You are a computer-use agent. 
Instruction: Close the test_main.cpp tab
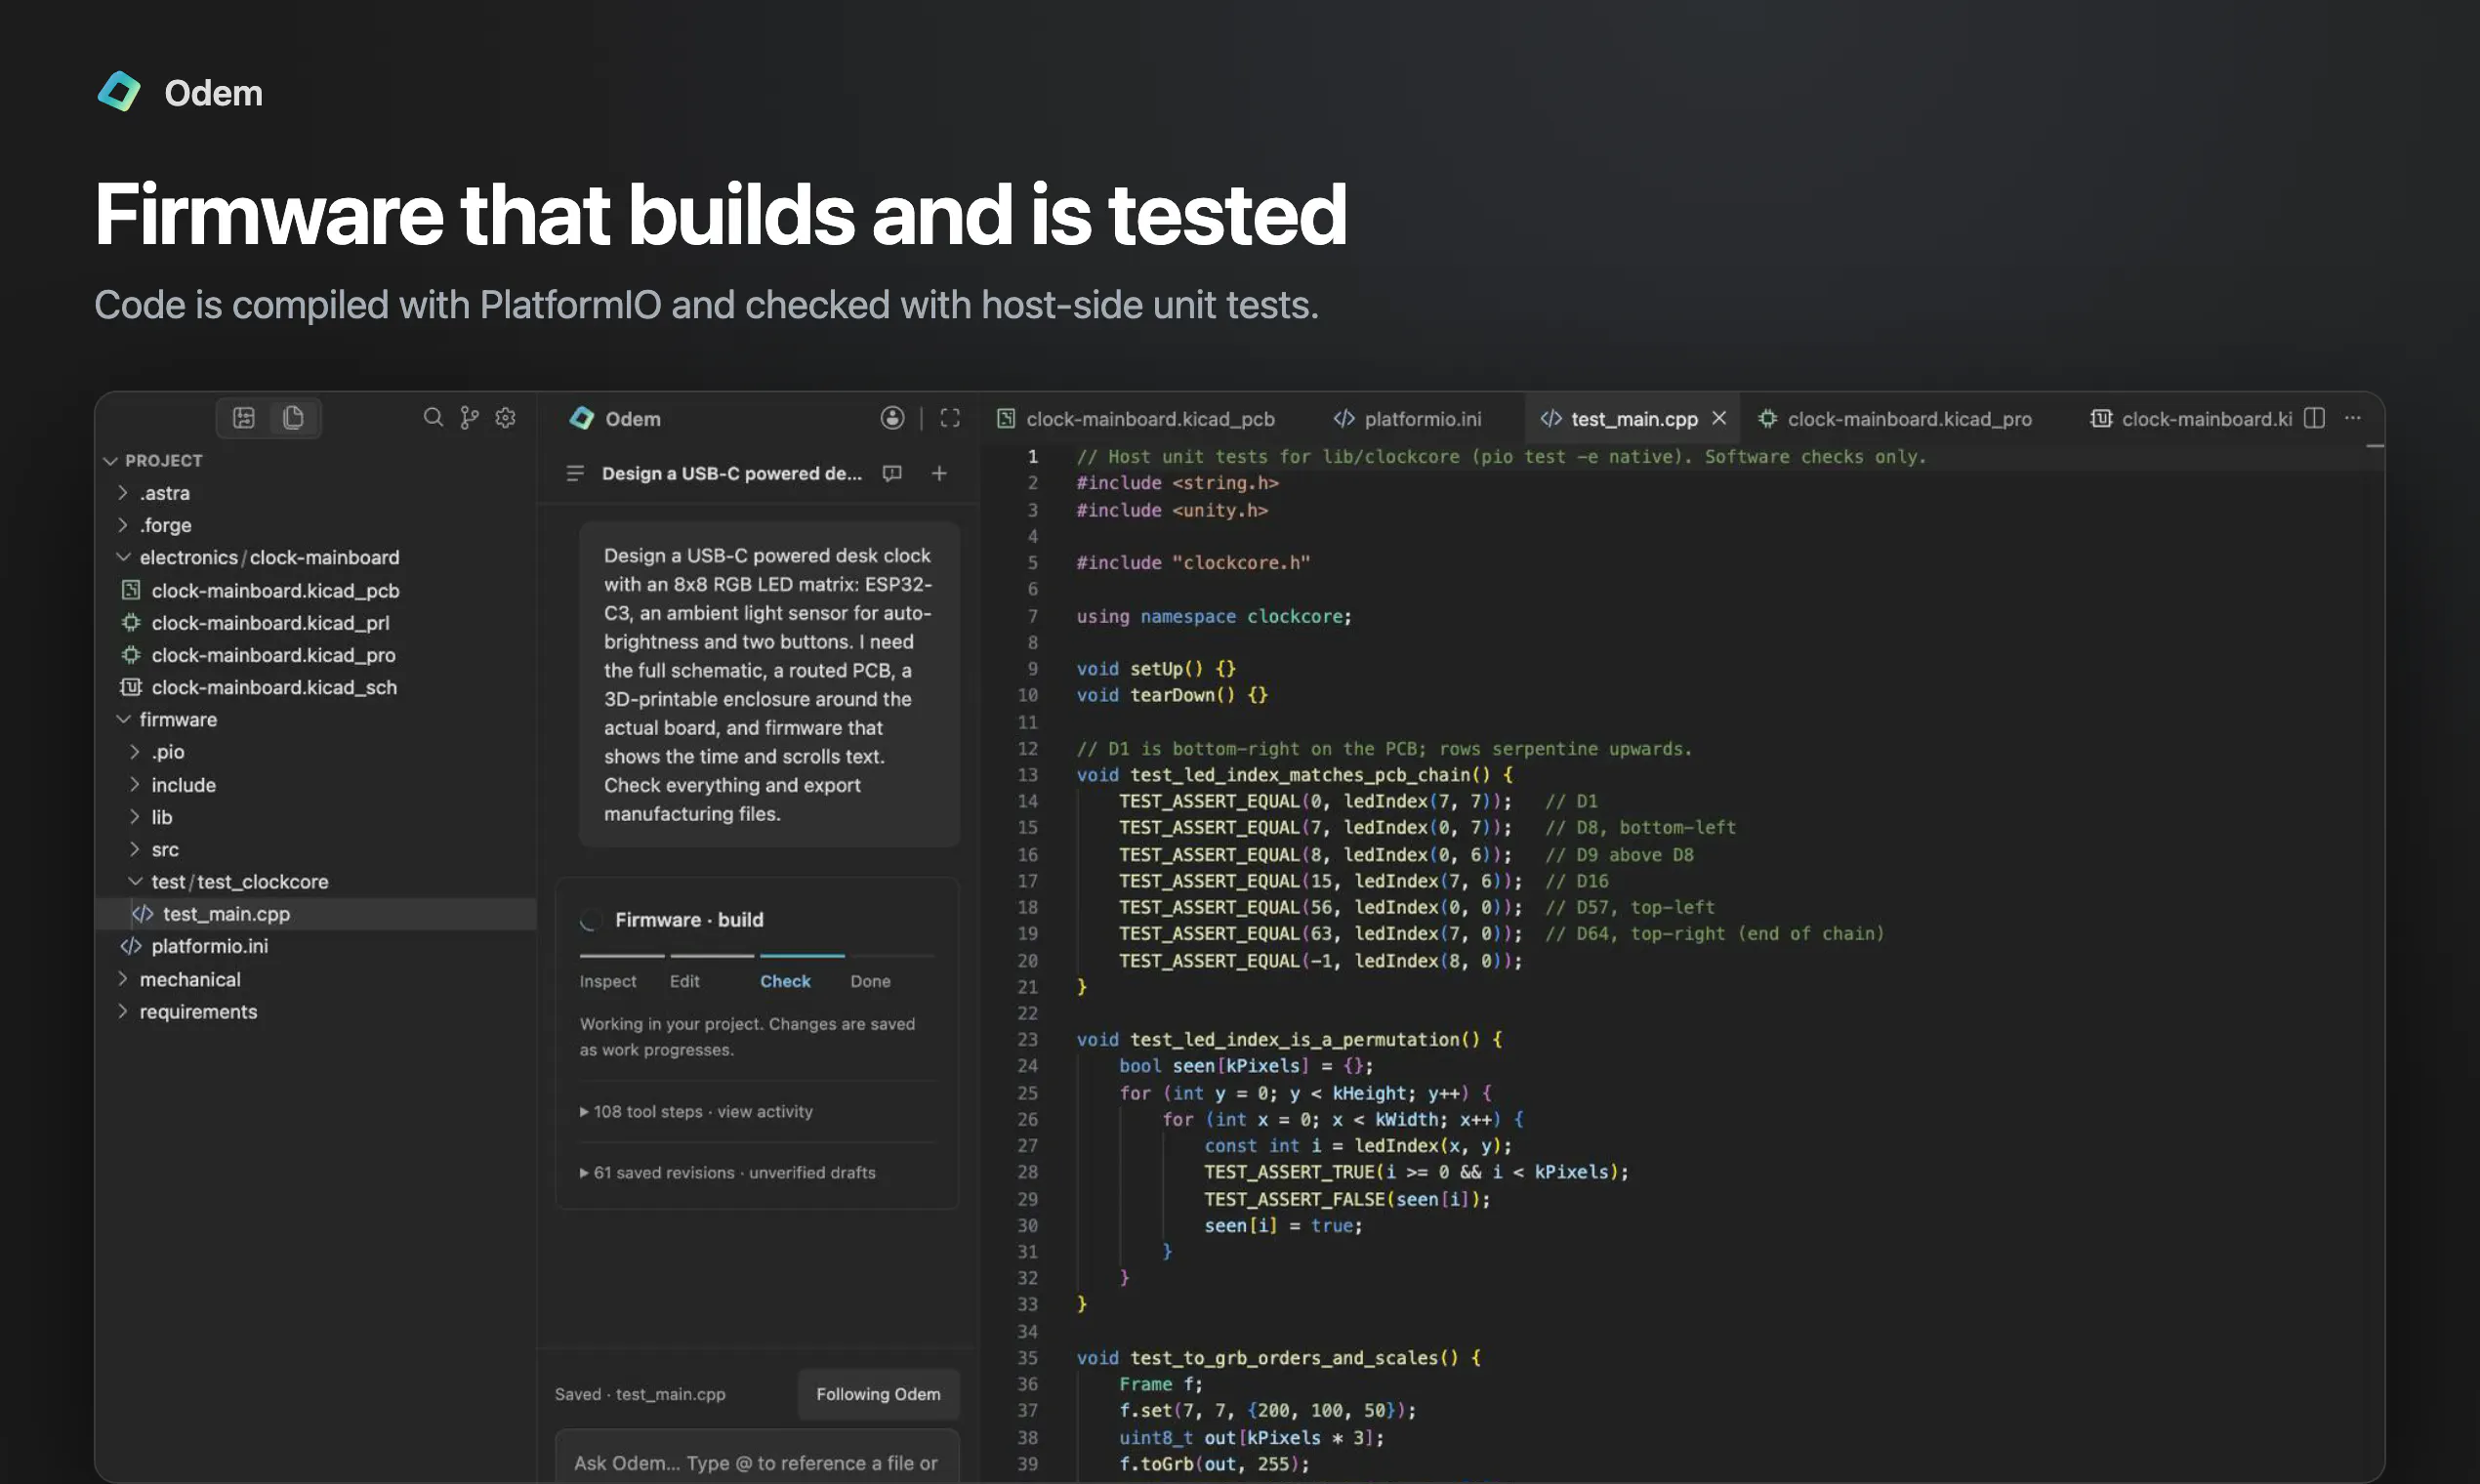1719,418
